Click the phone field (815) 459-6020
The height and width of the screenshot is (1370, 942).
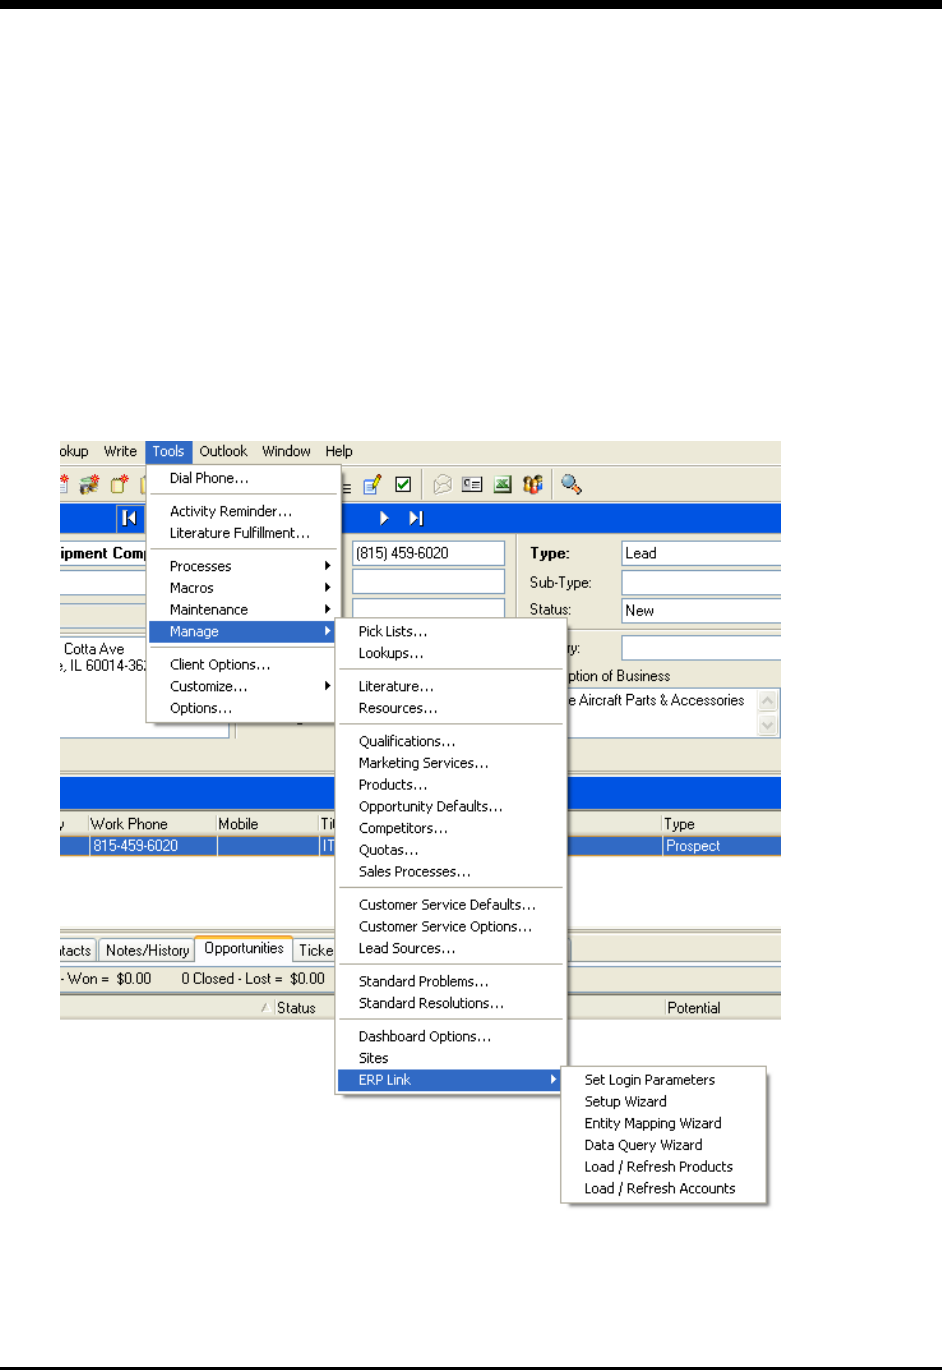coord(428,553)
